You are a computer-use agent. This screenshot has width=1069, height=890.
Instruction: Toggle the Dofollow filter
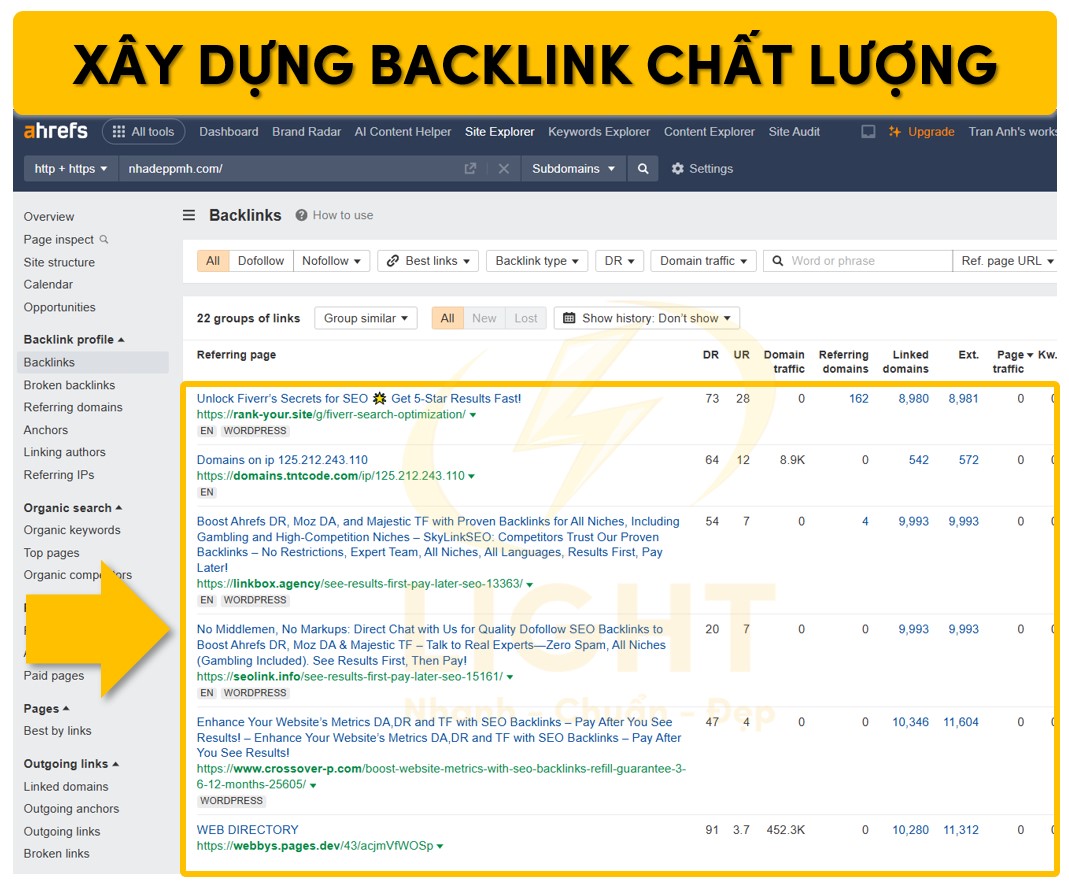(260, 261)
